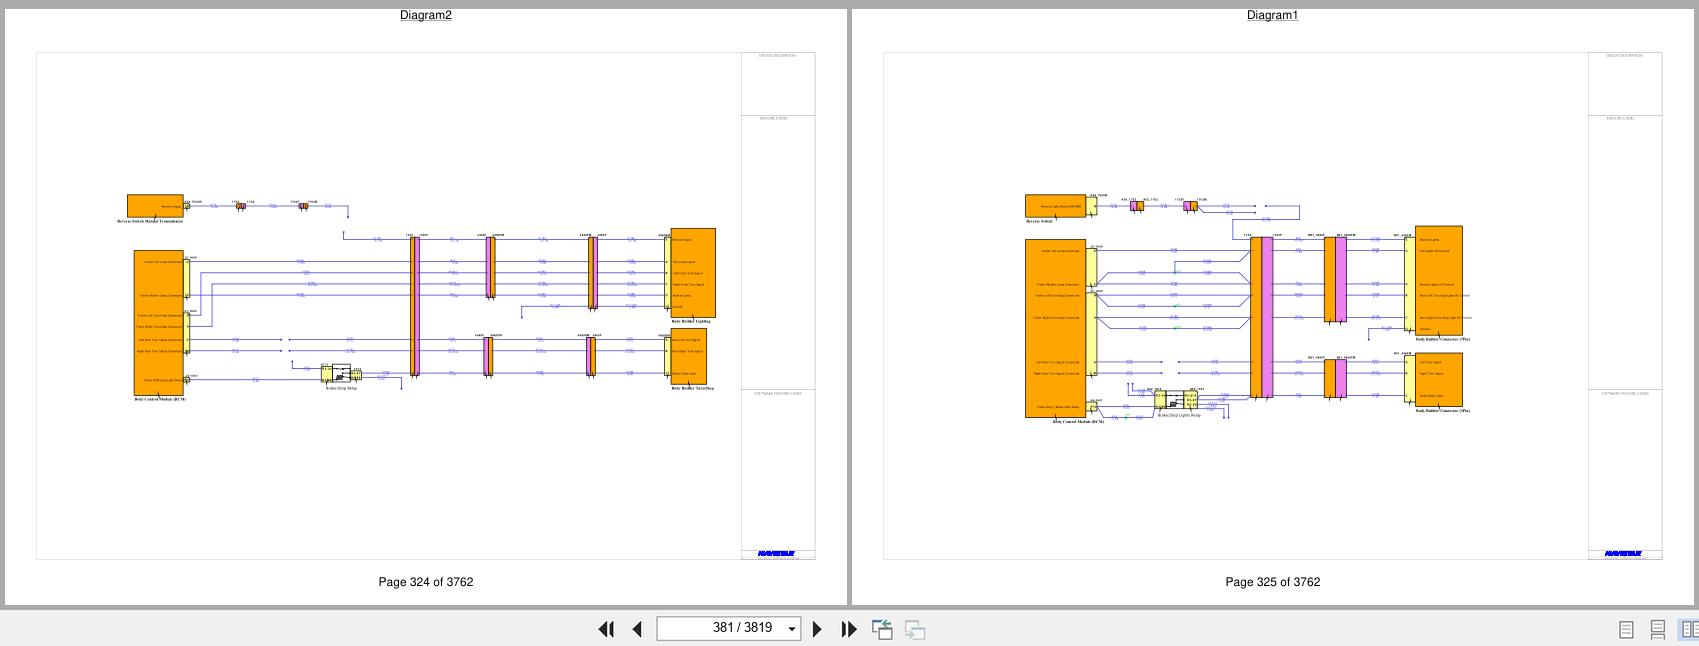Open the page number dropdown arrow
The width and height of the screenshot is (1699, 646).
792,629
